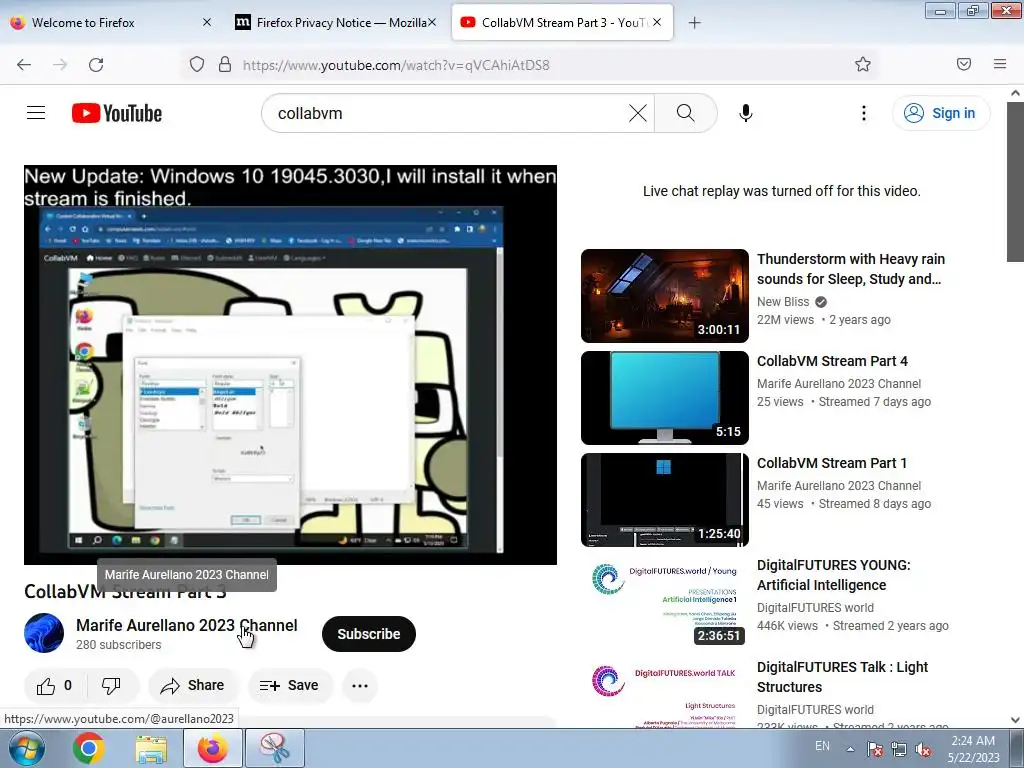The width and height of the screenshot is (1024, 768).
Task: Click scrollbar down arrow
Action: pyautogui.click(x=1016, y=720)
